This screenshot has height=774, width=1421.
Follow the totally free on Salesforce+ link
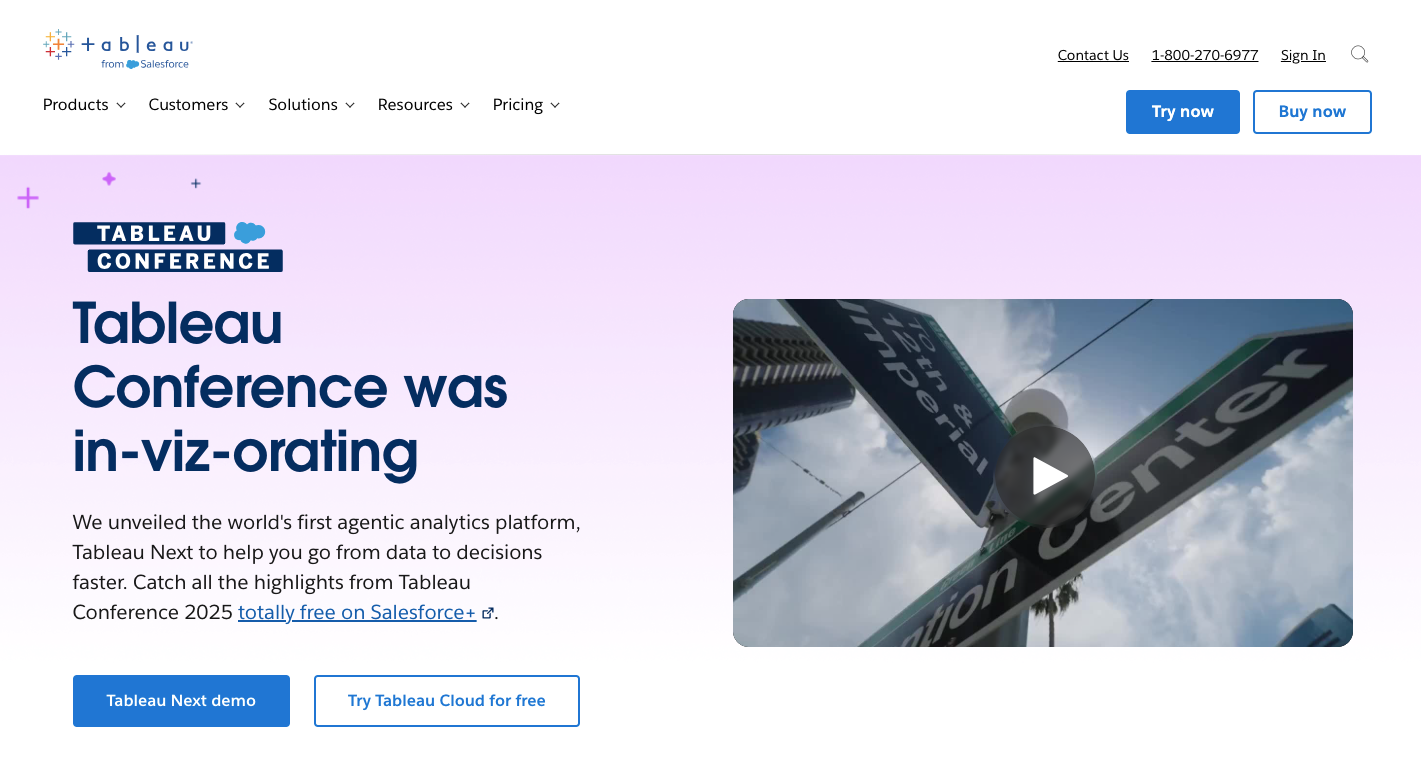pyautogui.click(x=357, y=612)
